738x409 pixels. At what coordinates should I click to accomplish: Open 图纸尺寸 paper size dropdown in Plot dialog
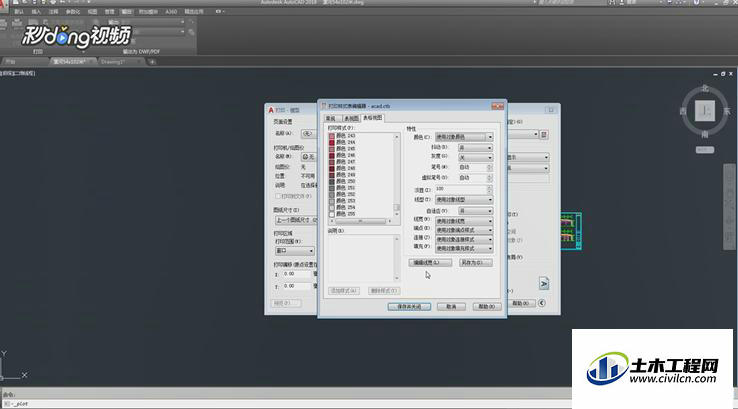coord(297,220)
